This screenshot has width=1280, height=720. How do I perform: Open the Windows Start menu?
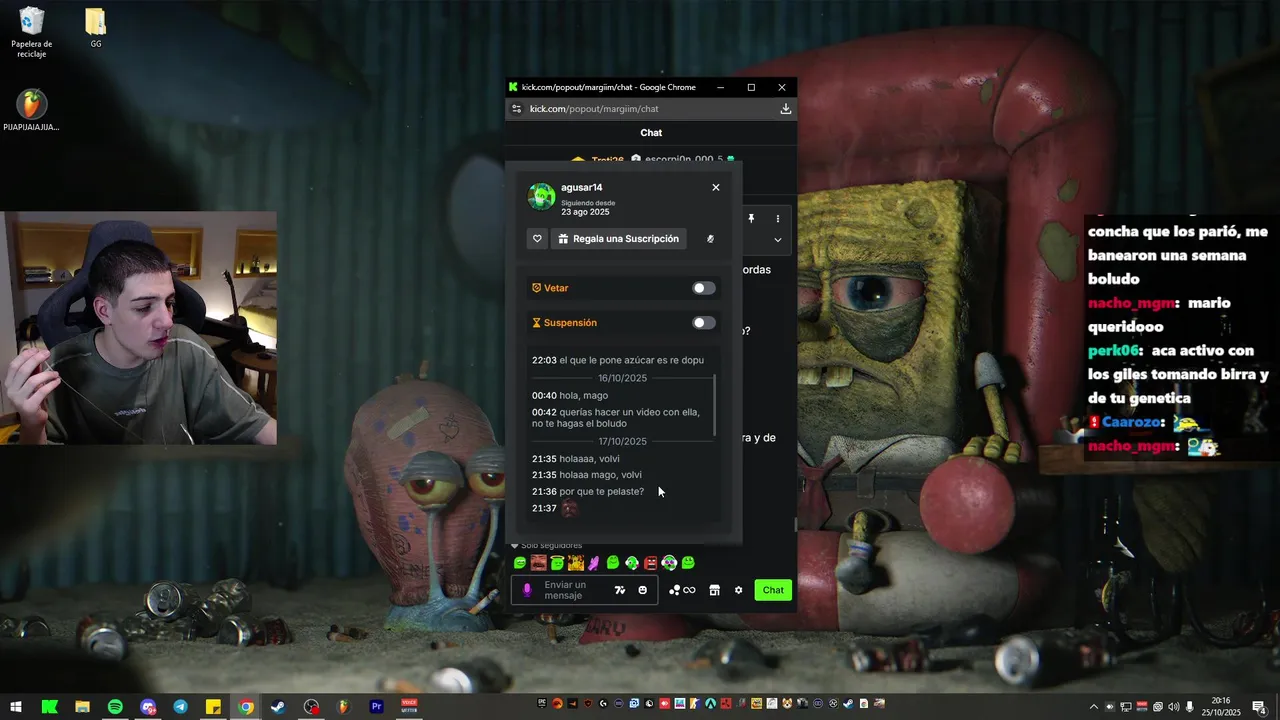(16, 706)
